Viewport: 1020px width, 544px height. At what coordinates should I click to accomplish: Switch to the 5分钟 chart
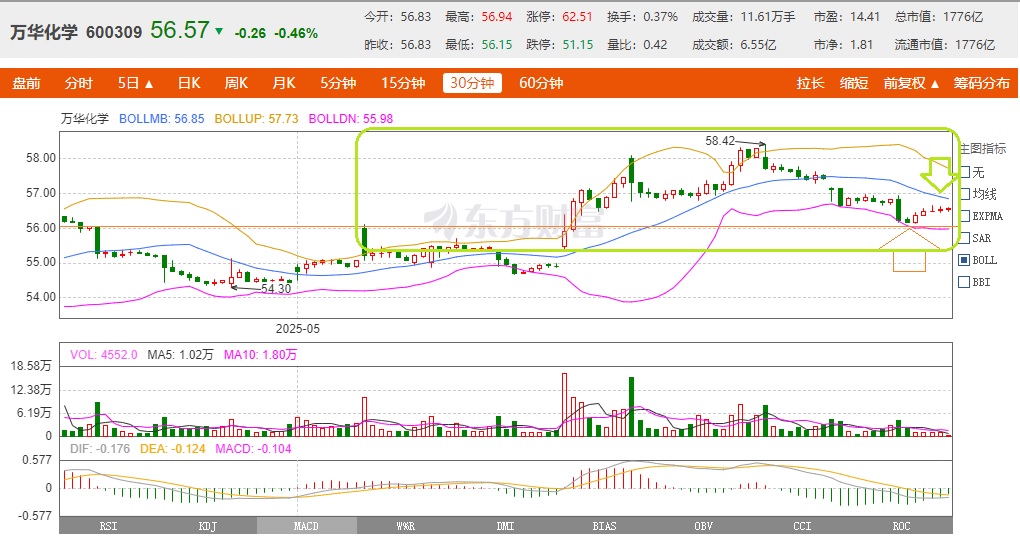pyautogui.click(x=338, y=83)
